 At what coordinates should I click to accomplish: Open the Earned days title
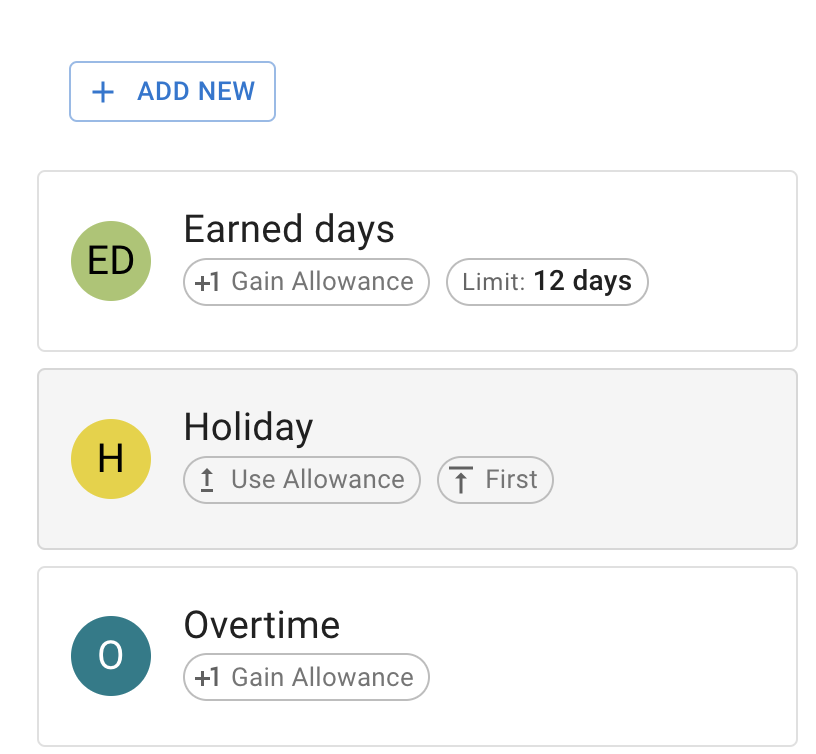[289, 229]
